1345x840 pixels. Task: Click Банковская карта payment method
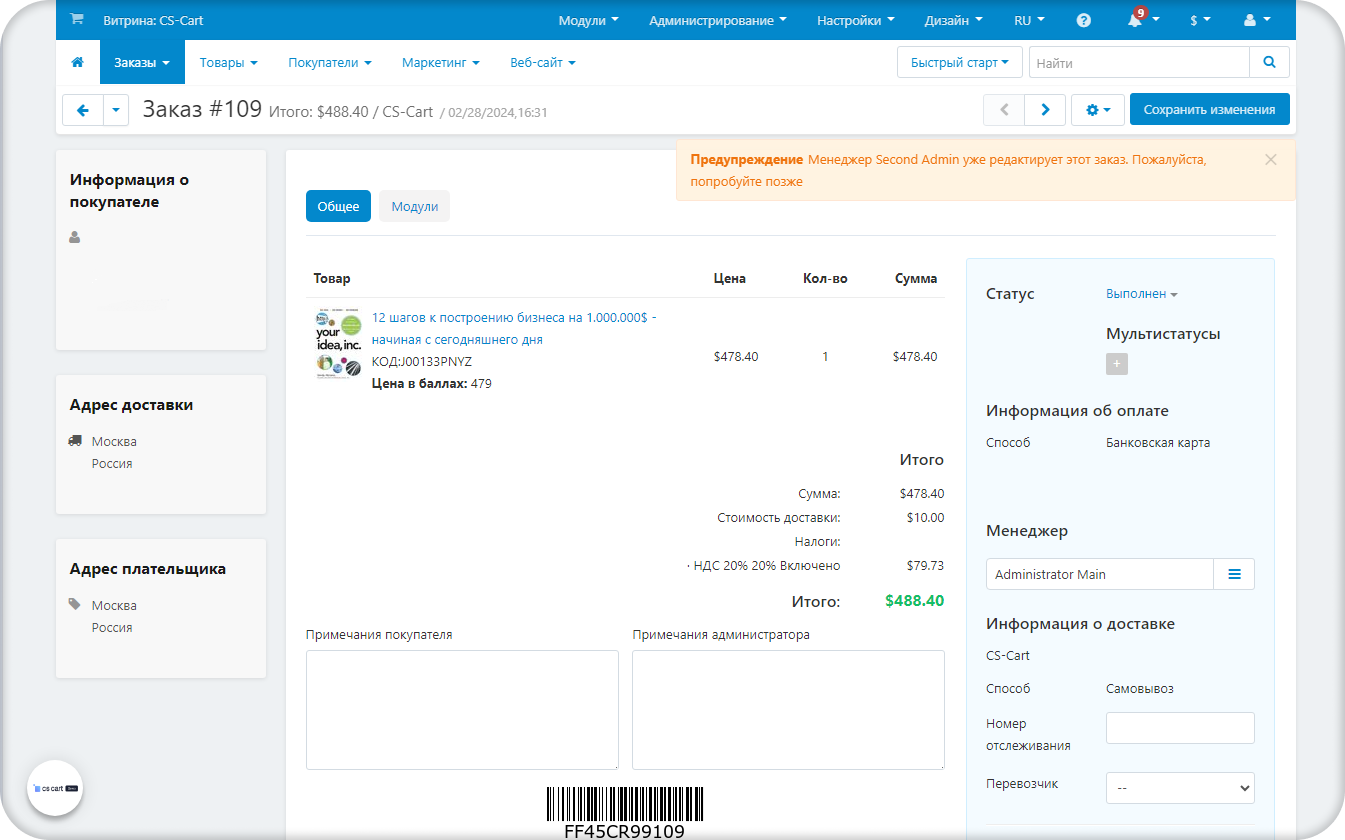[1158, 442]
